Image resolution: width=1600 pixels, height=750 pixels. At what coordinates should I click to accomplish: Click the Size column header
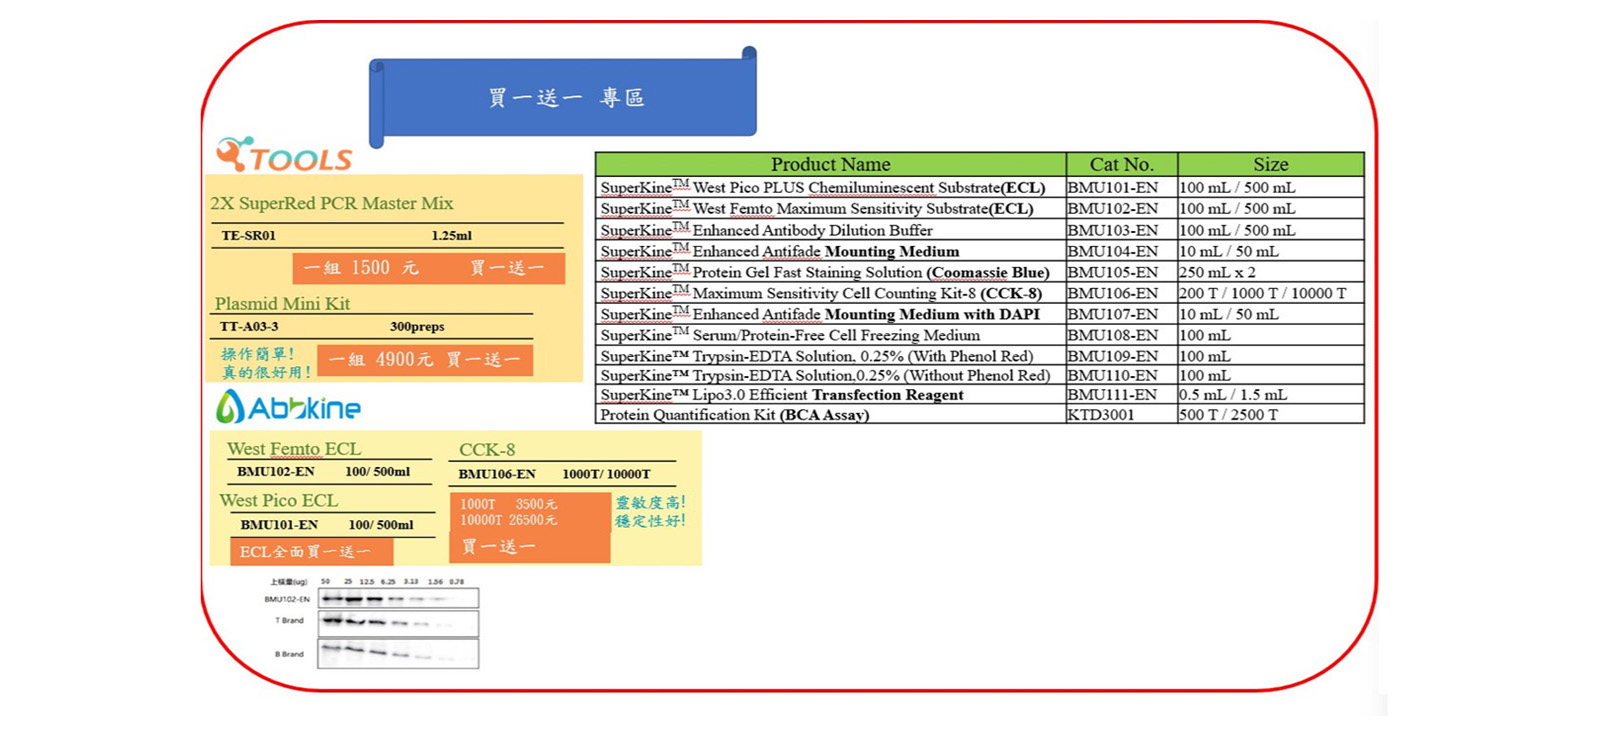pos(1271,164)
